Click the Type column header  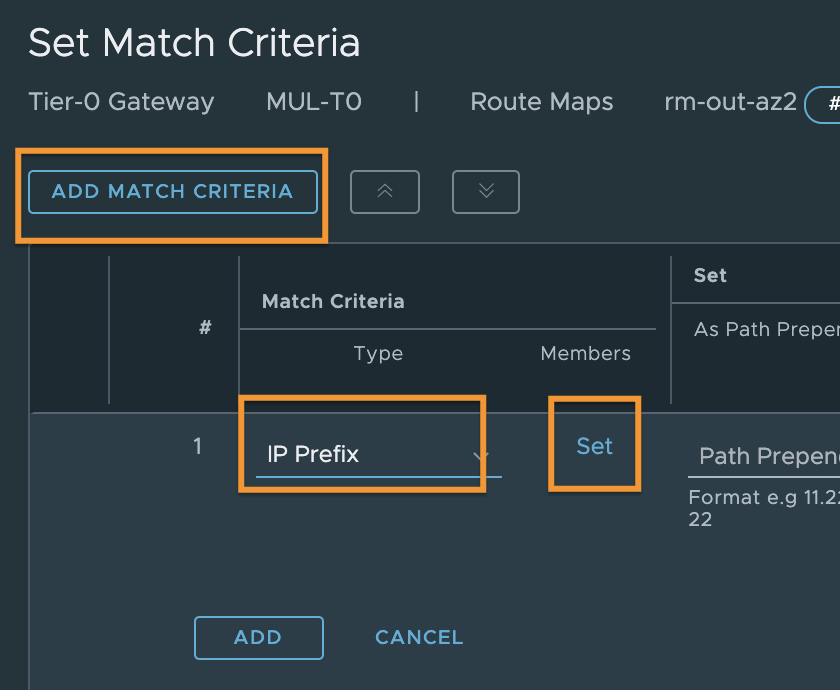(x=378, y=353)
